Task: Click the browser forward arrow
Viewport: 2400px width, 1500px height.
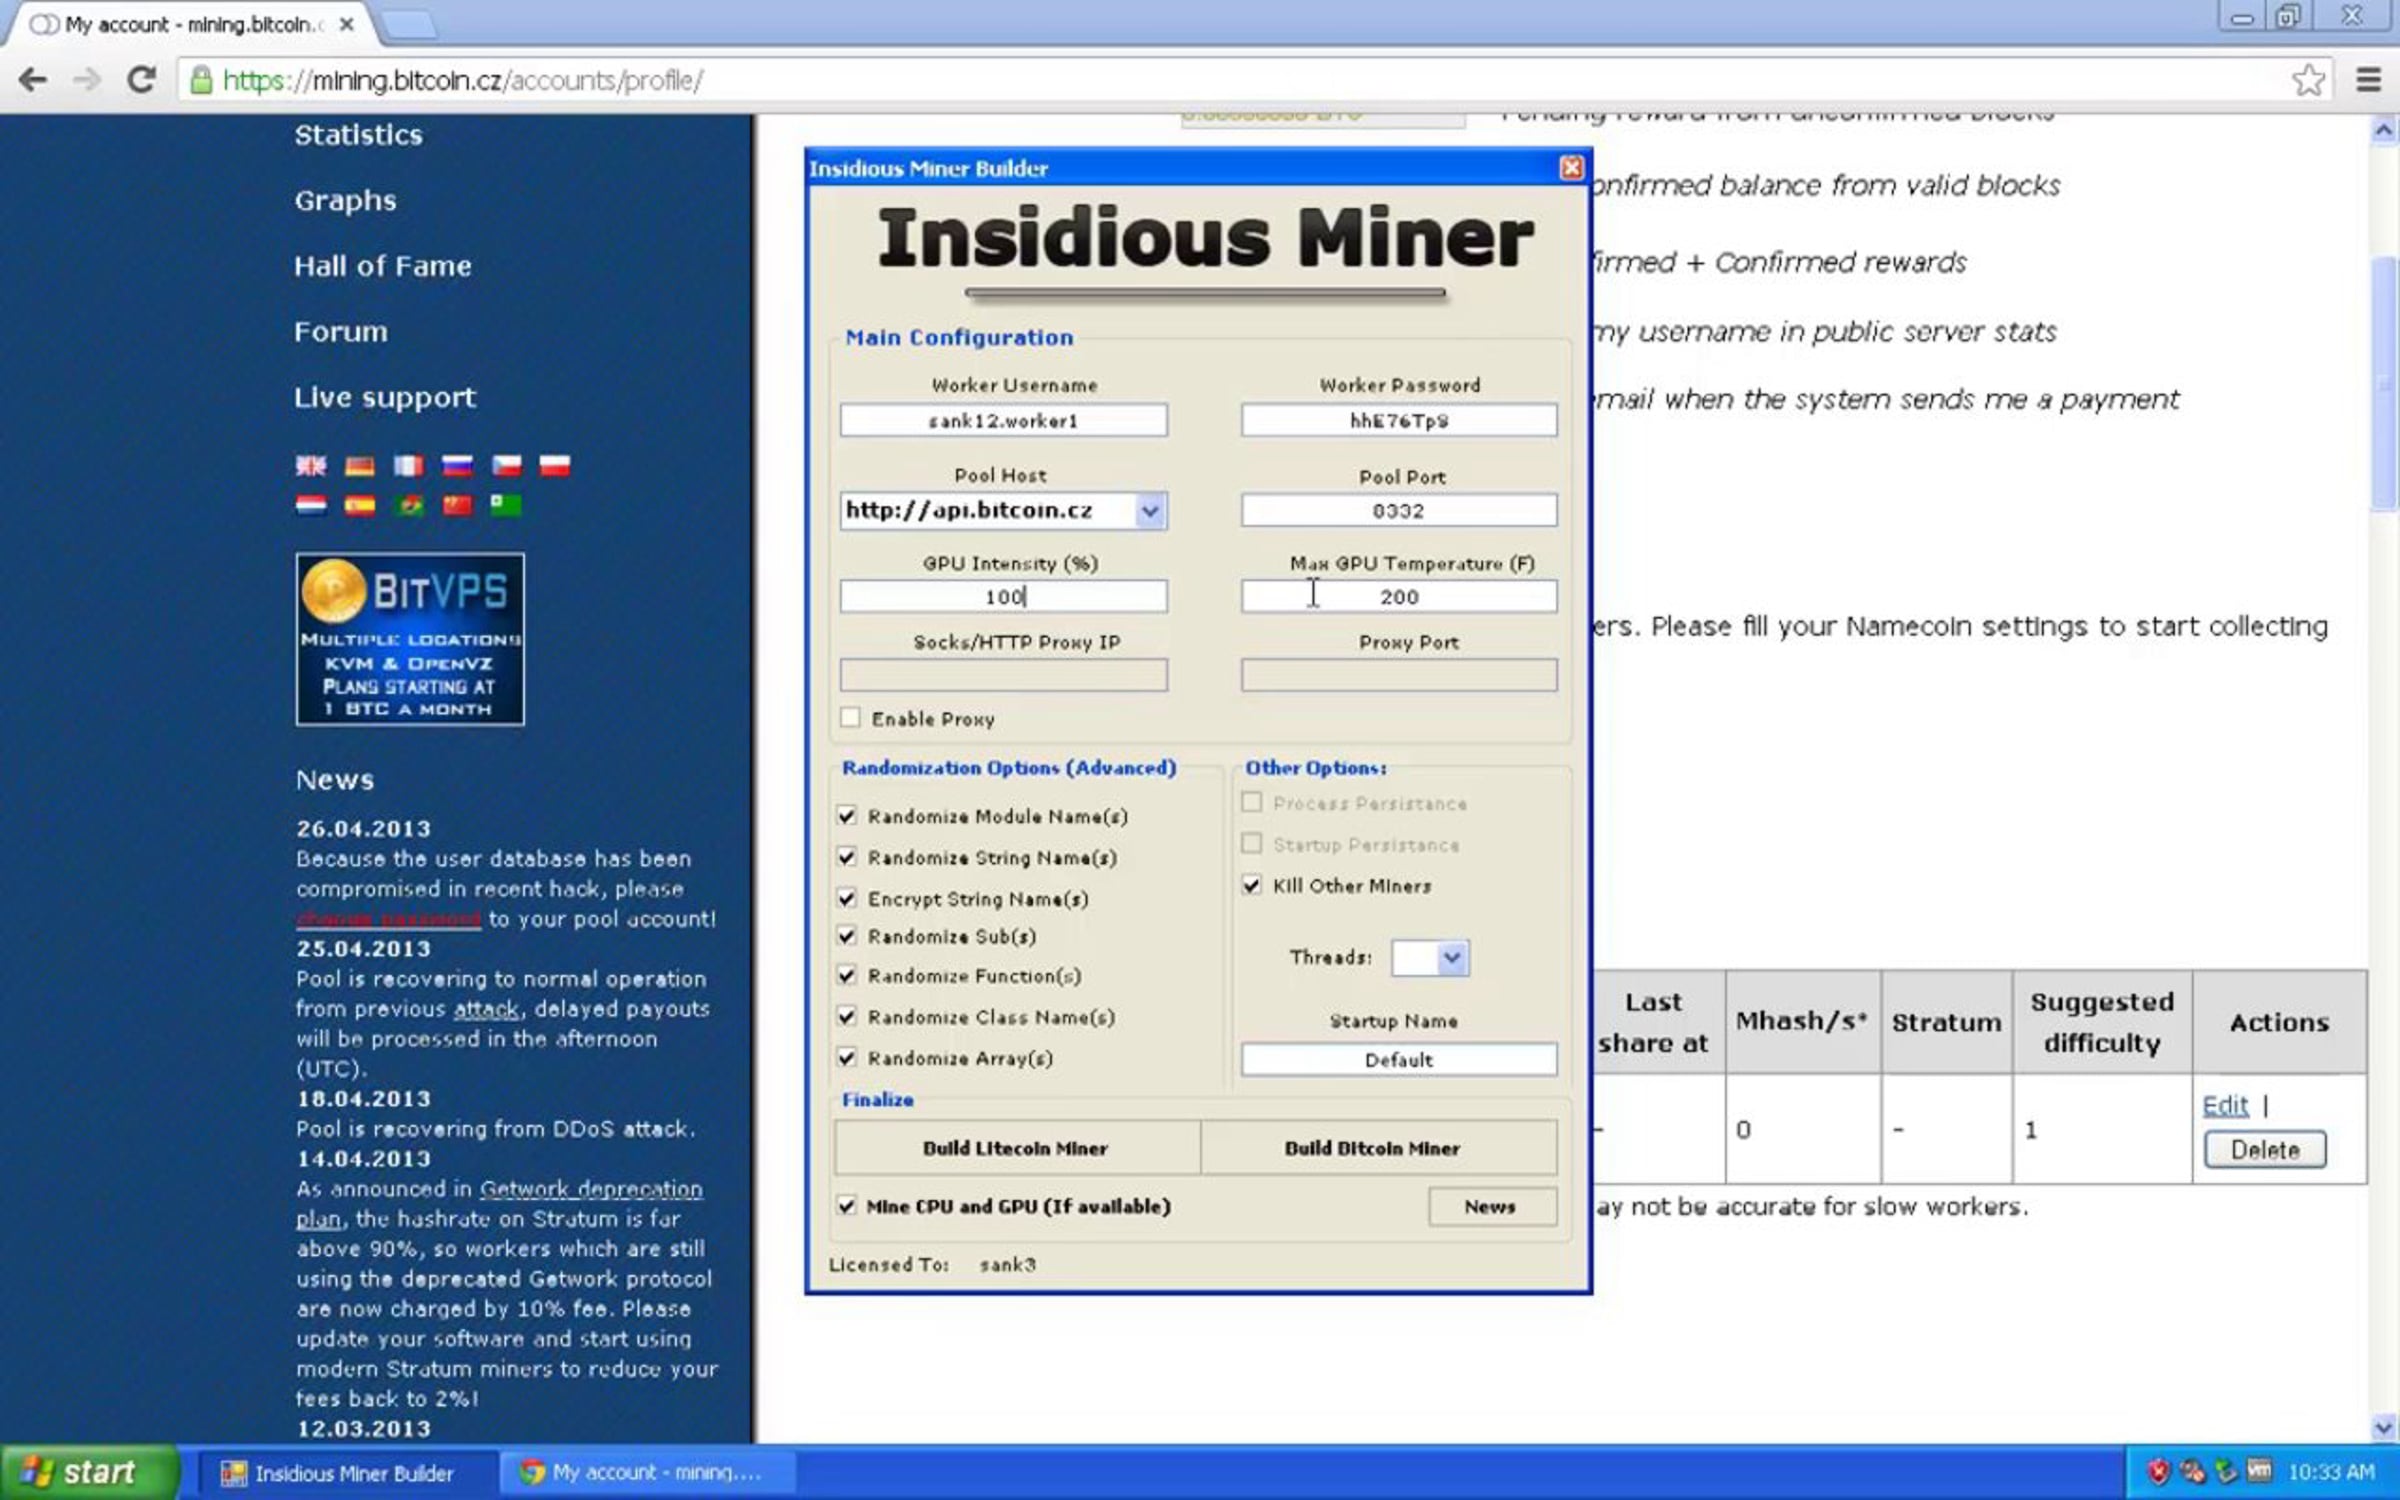Action: pos(87,80)
